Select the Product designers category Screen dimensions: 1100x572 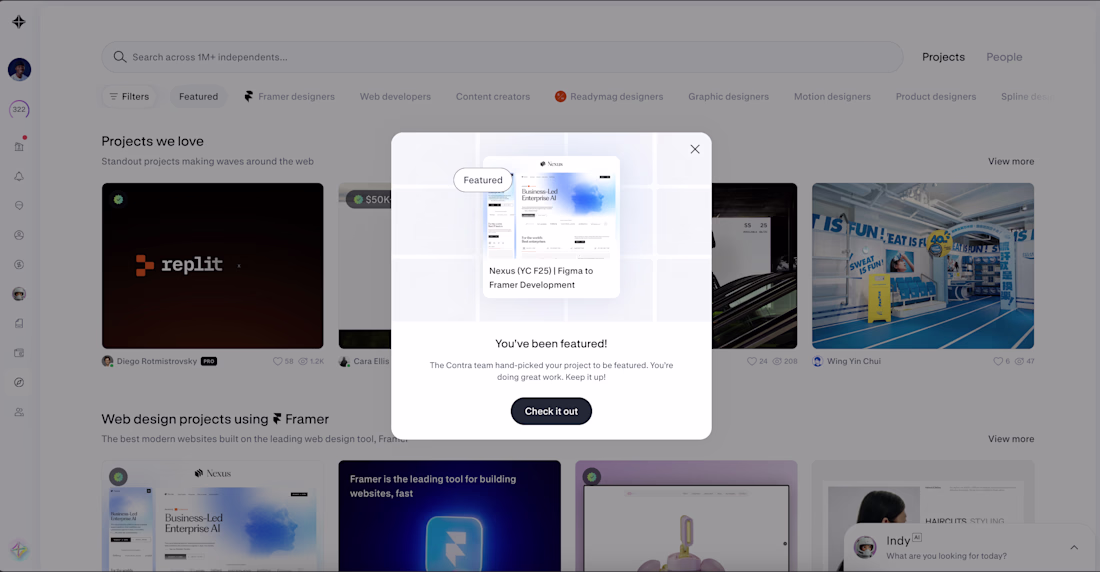935,96
